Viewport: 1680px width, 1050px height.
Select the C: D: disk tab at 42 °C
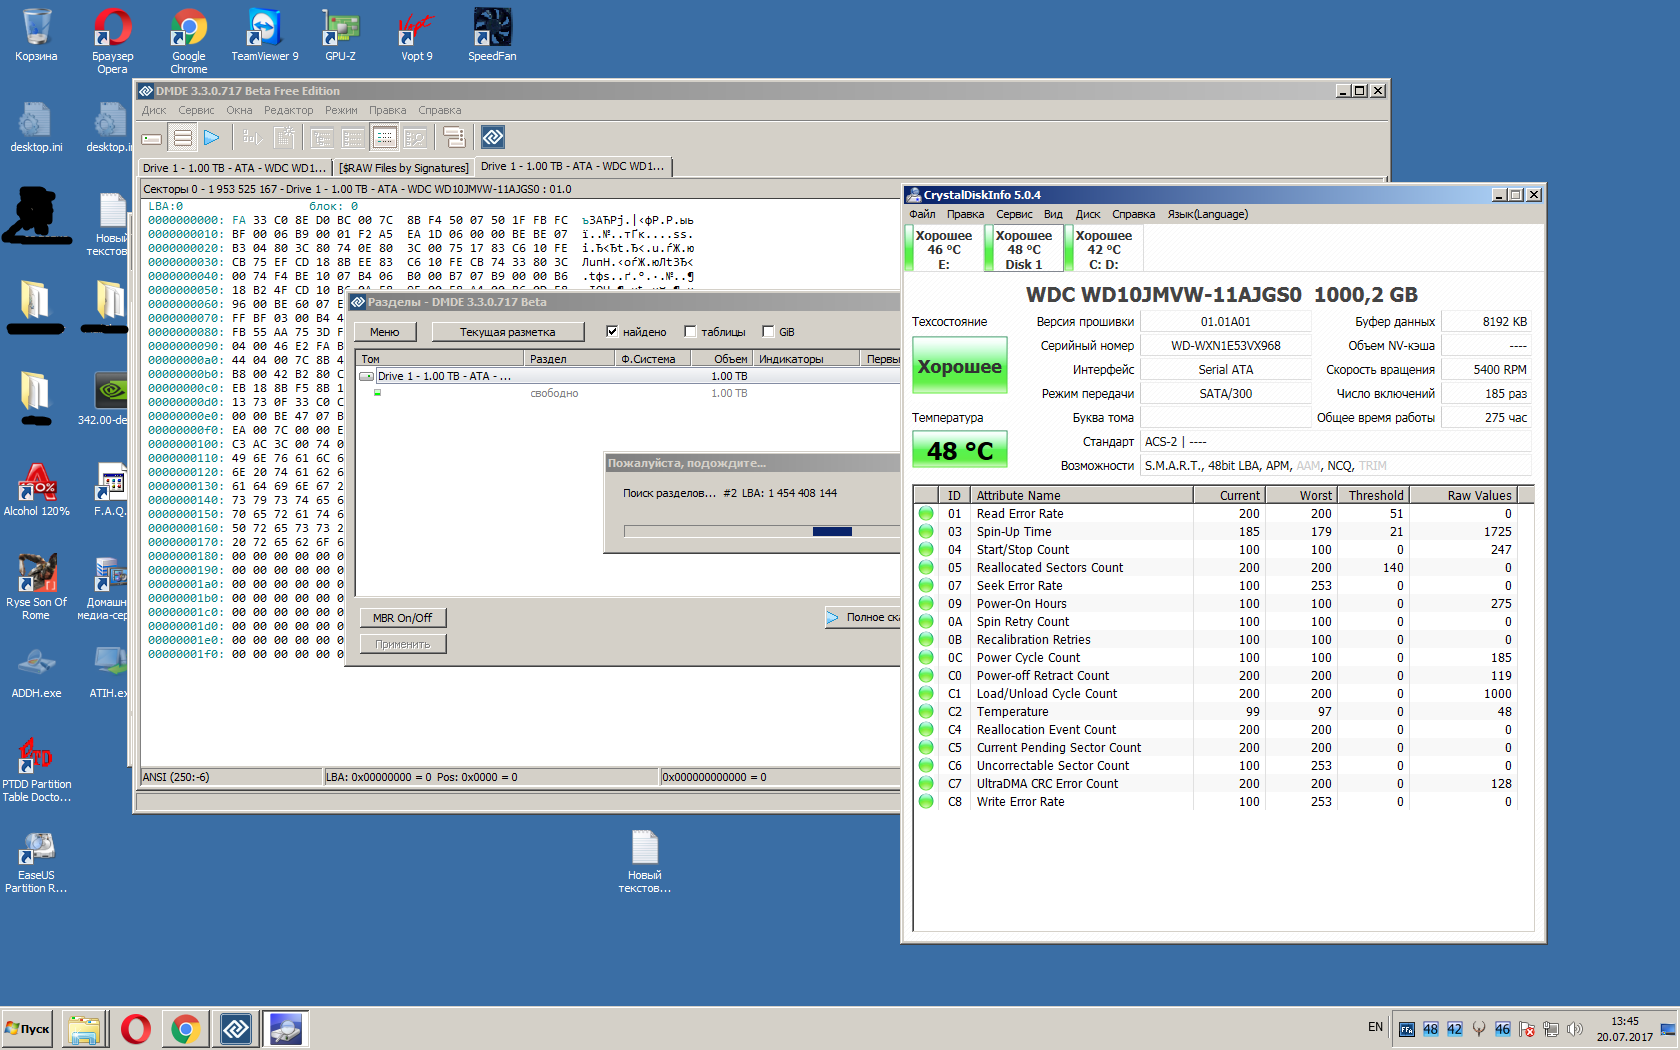click(1104, 249)
